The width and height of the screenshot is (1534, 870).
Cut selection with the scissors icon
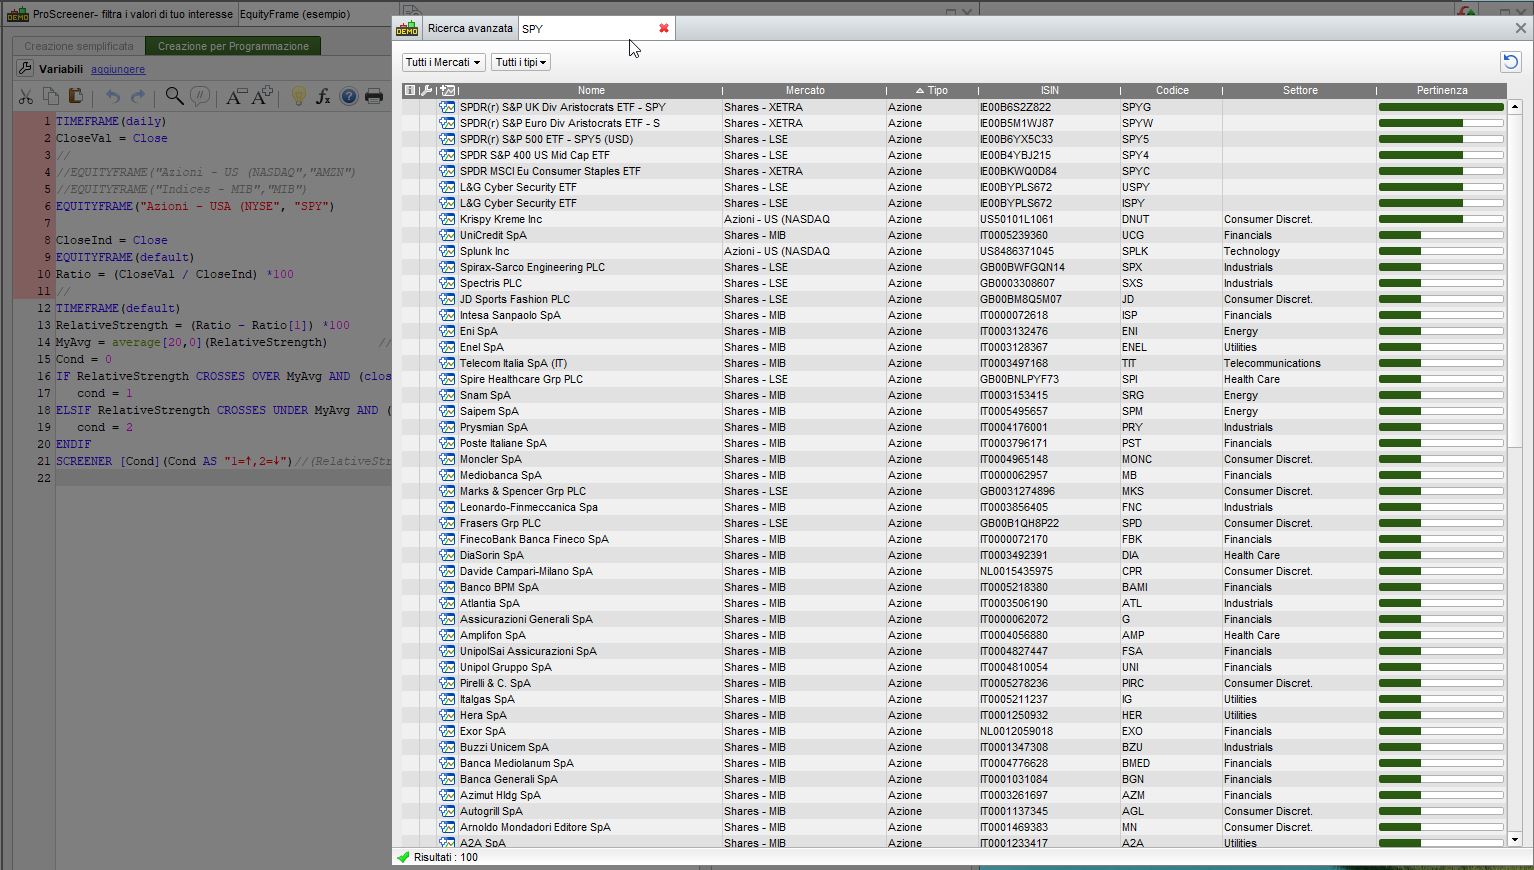click(25, 96)
